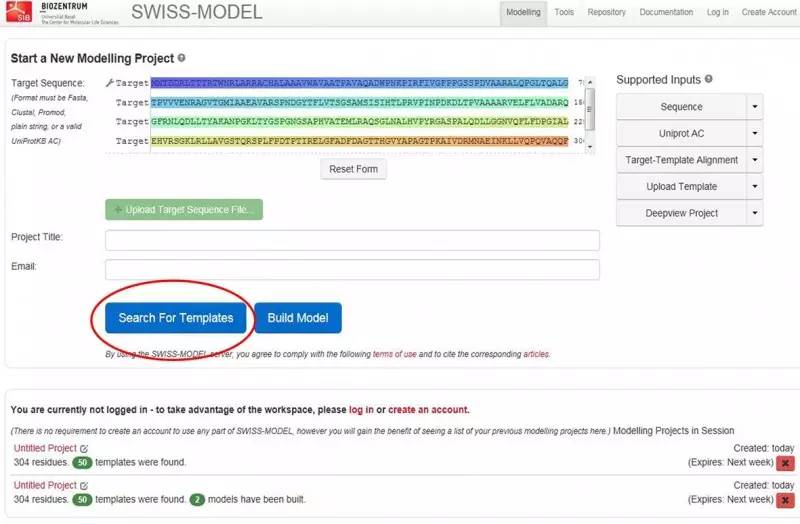Image resolution: width=800 pixels, height=524 pixels.
Task: Open the articles citation link
Action: pyautogui.click(x=536, y=354)
